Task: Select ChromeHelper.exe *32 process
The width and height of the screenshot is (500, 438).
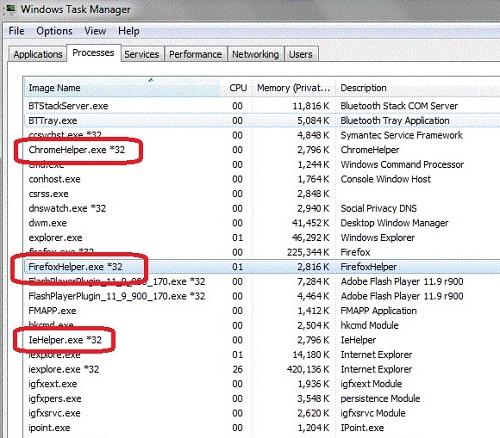Action: point(262,150)
